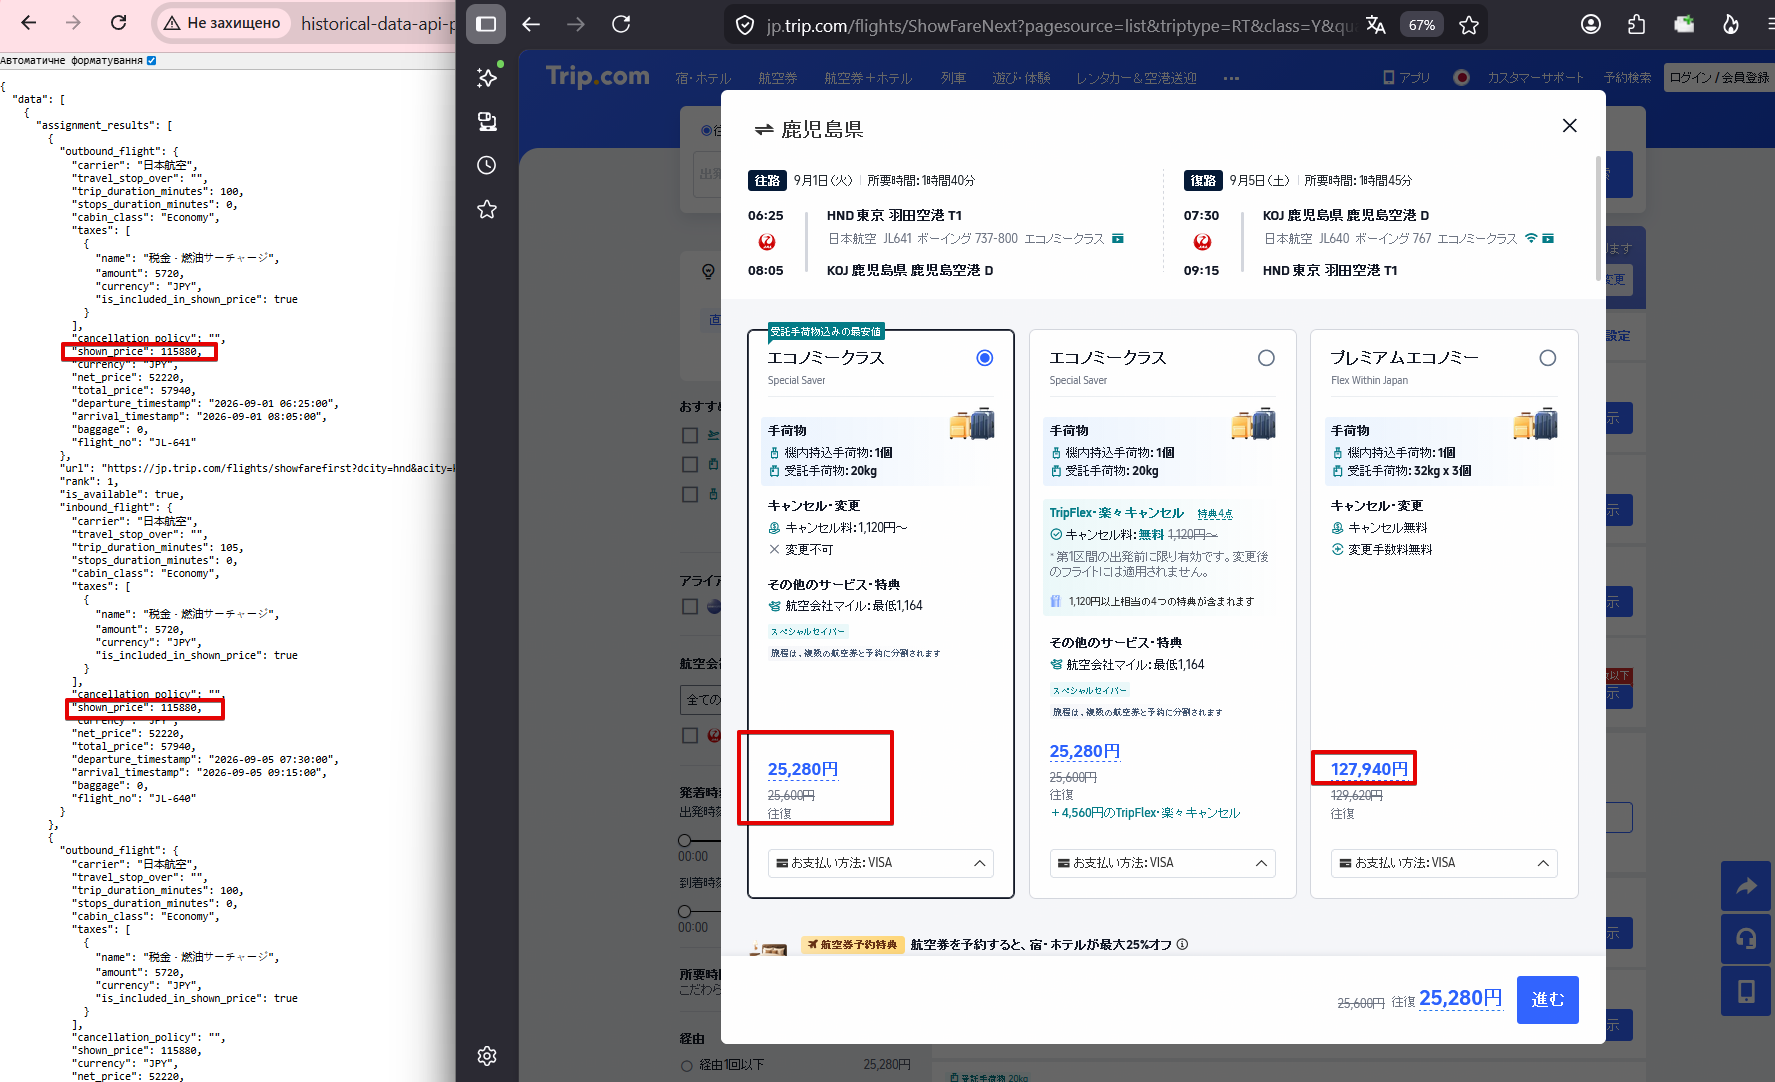1775x1082 pixels.
Task: Click the sidebar icon below the sparkle icon
Action: (487, 121)
